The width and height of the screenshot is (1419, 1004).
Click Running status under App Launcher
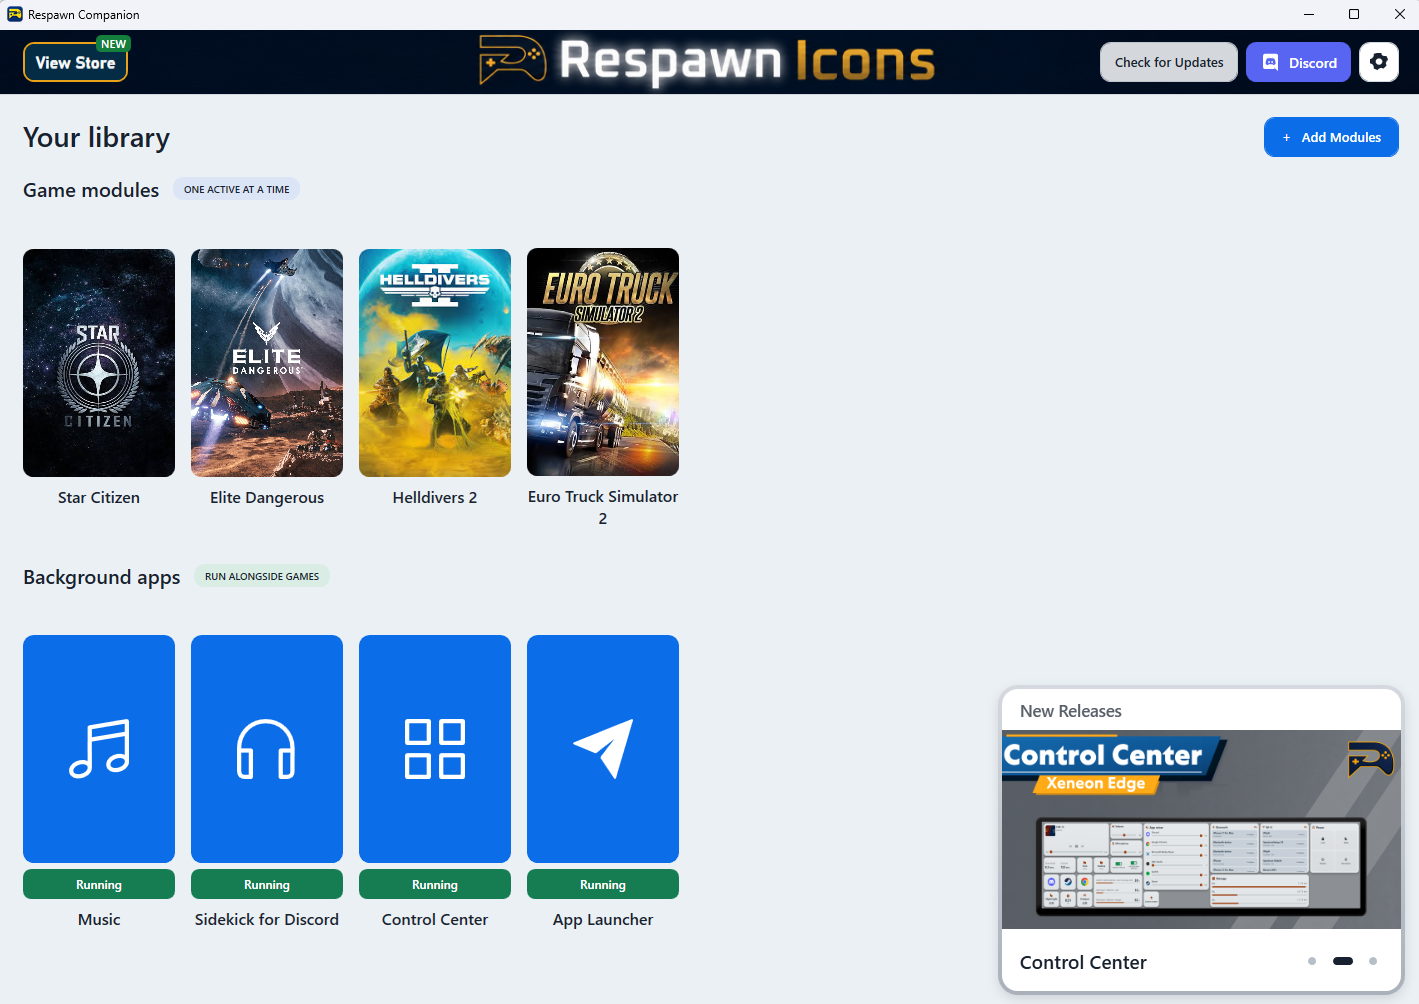pyautogui.click(x=603, y=885)
